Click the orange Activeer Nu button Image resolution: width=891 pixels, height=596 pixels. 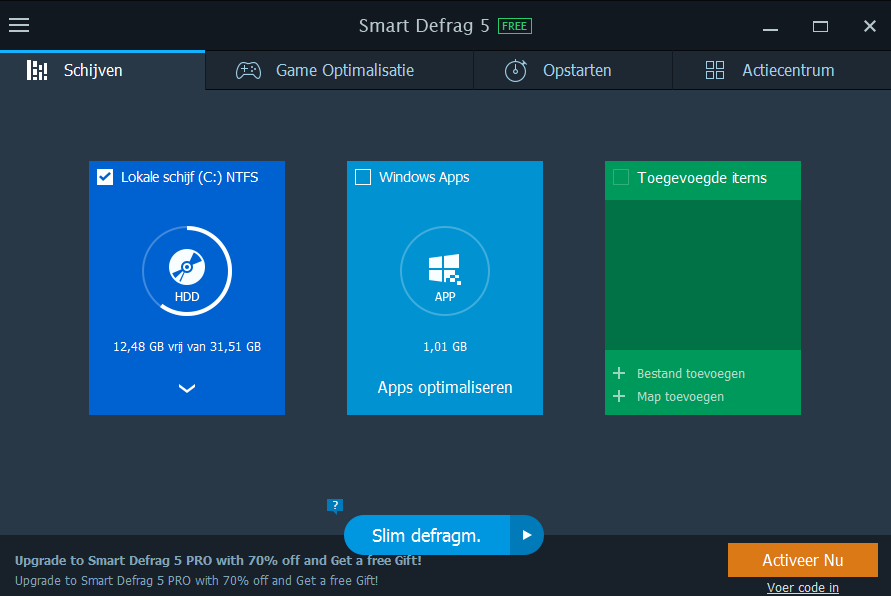tap(802, 560)
